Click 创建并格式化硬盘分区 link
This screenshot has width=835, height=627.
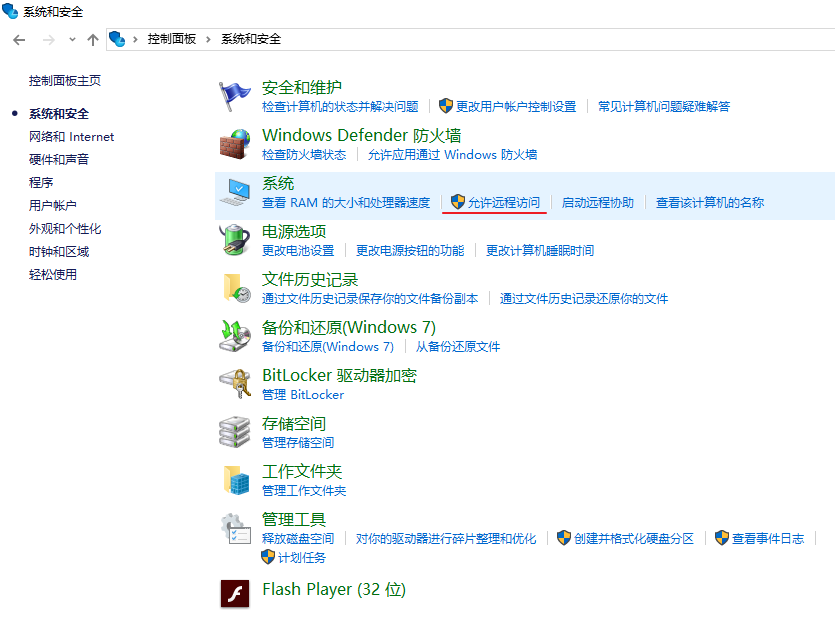(x=634, y=539)
